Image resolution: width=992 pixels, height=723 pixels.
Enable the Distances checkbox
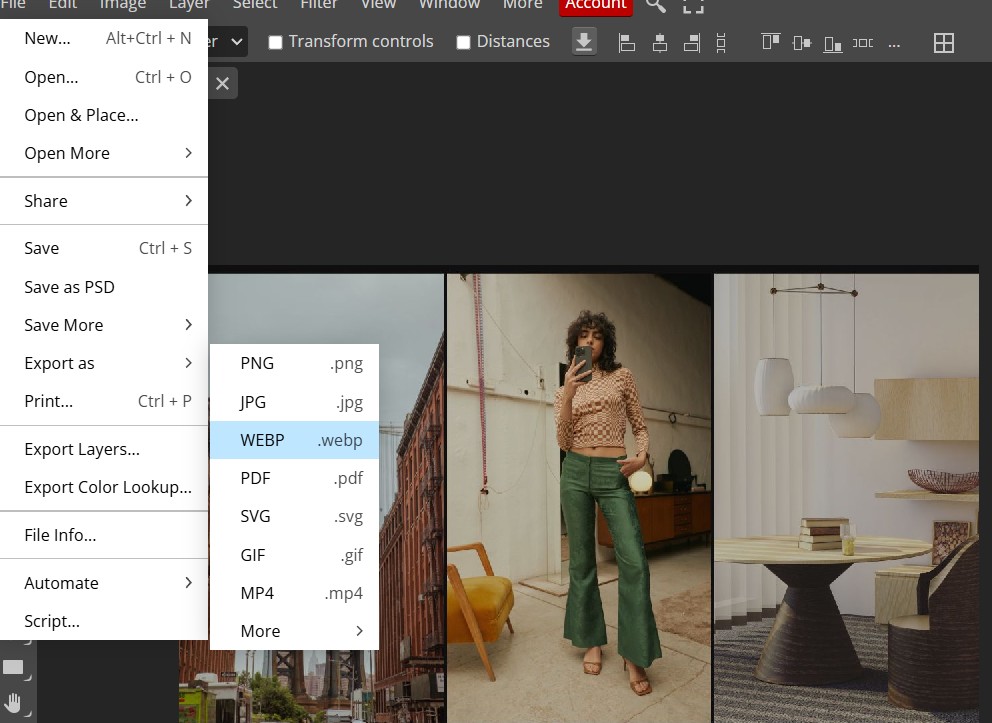click(x=463, y=42)
